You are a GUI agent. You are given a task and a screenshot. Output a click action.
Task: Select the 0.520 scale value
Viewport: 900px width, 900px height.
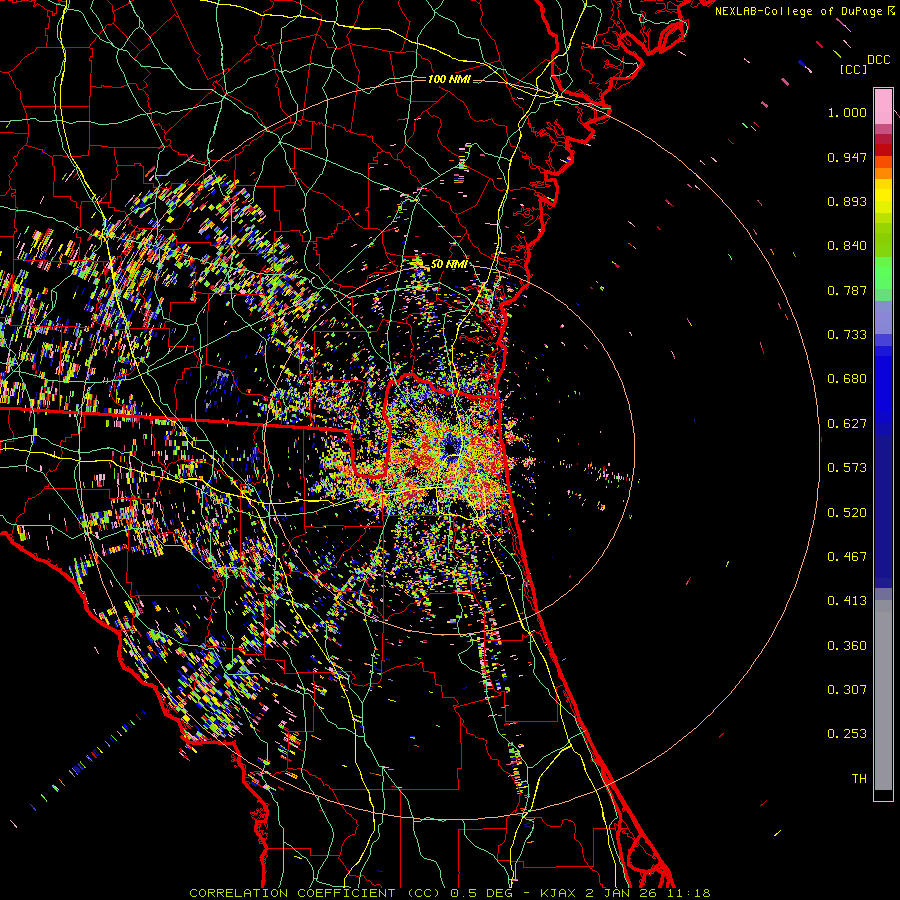[x=847, y=513]
